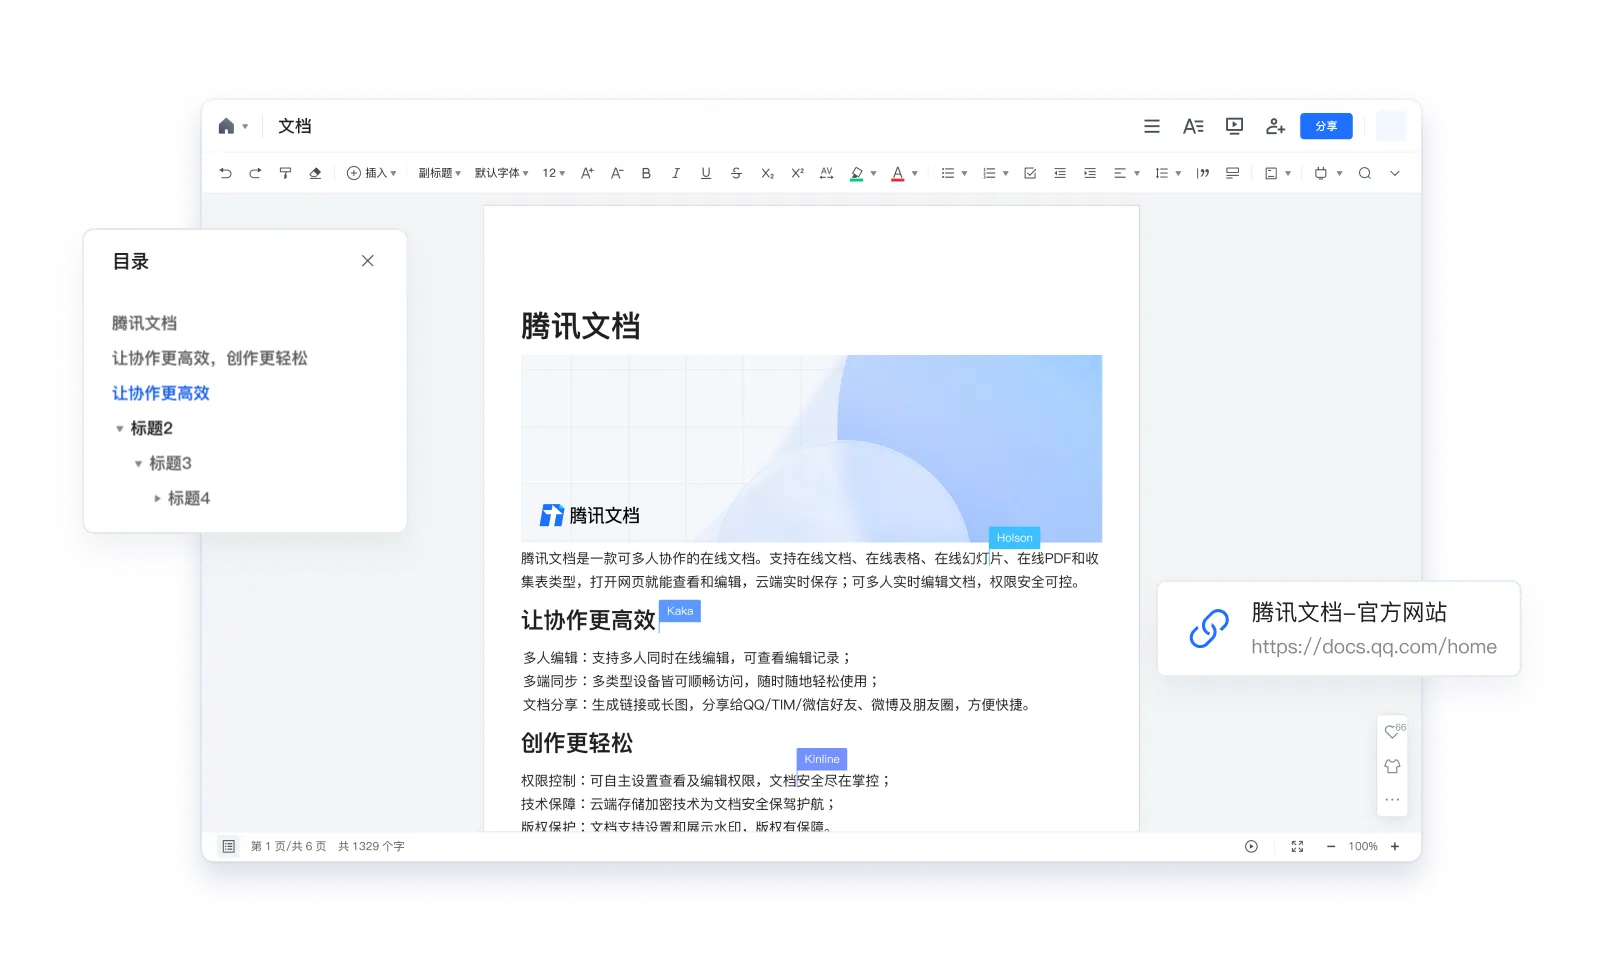
Task: Expand the 标题4 outline node
Action: [157, 498]
